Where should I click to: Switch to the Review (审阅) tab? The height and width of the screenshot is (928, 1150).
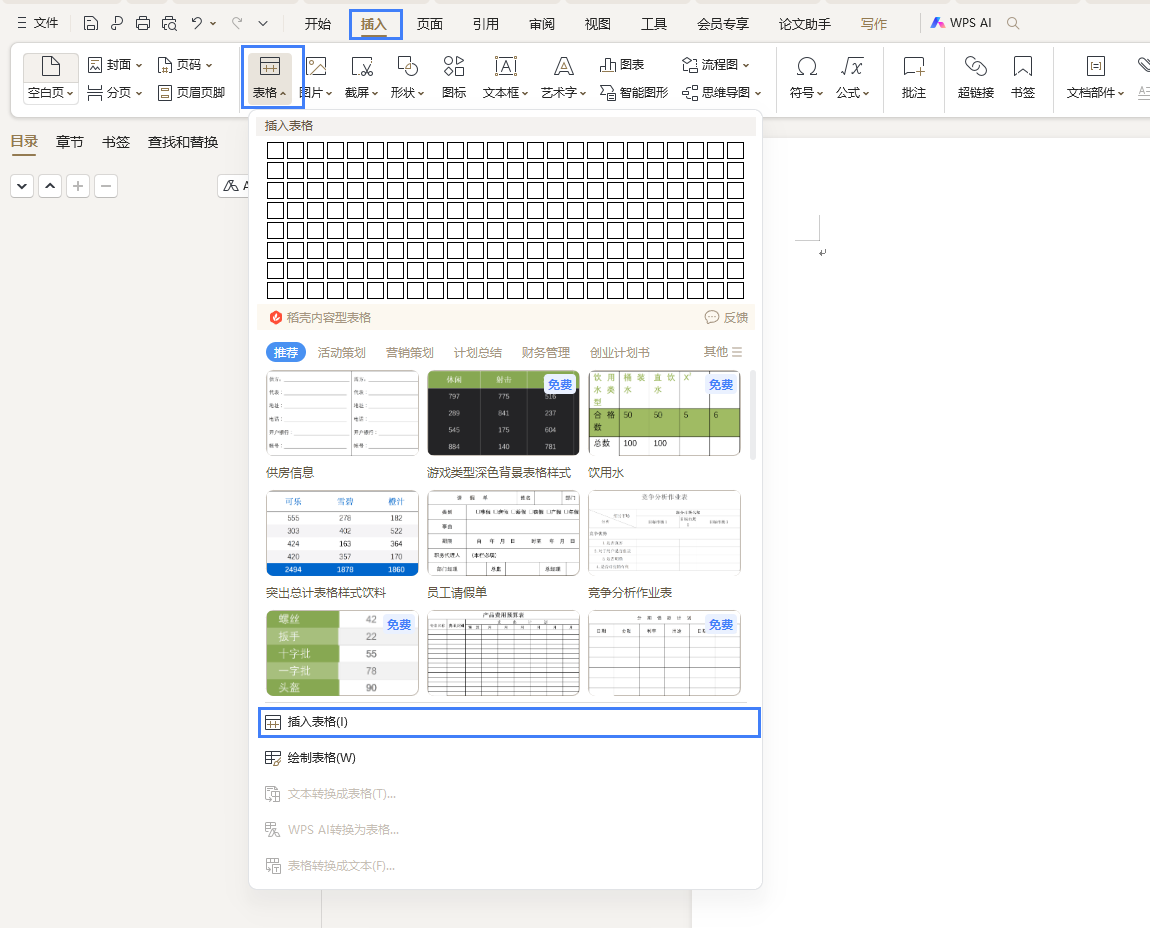click(542, 24)
